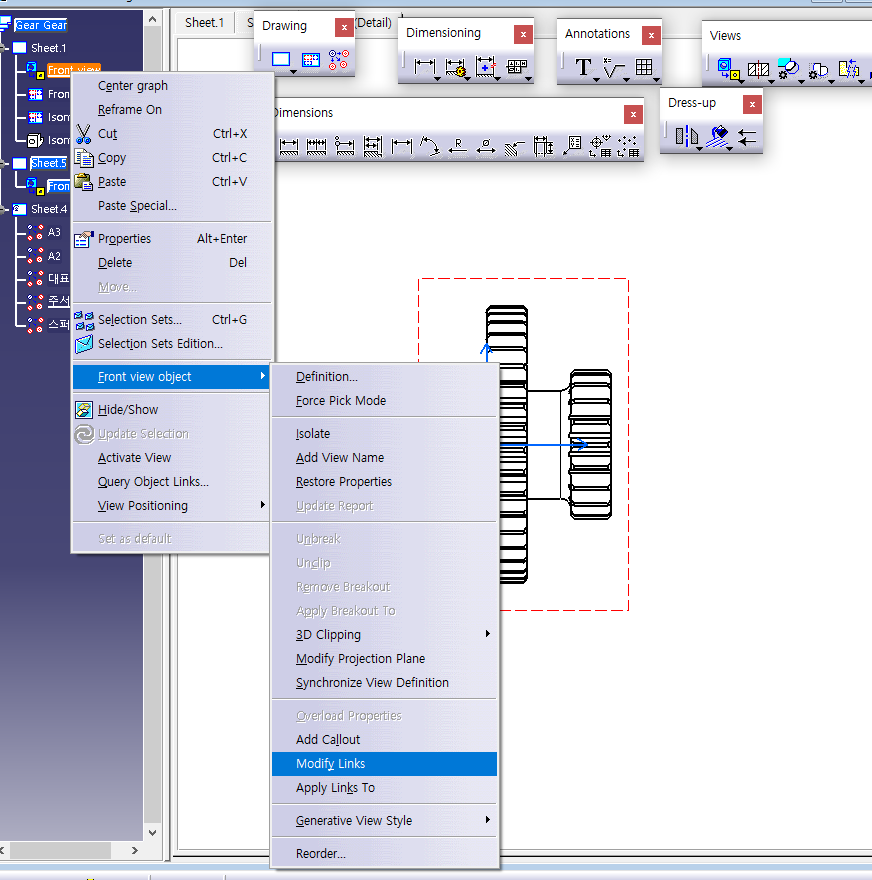
Task: Click the Coordinate Dimensions icon
Action: (572, 146)
